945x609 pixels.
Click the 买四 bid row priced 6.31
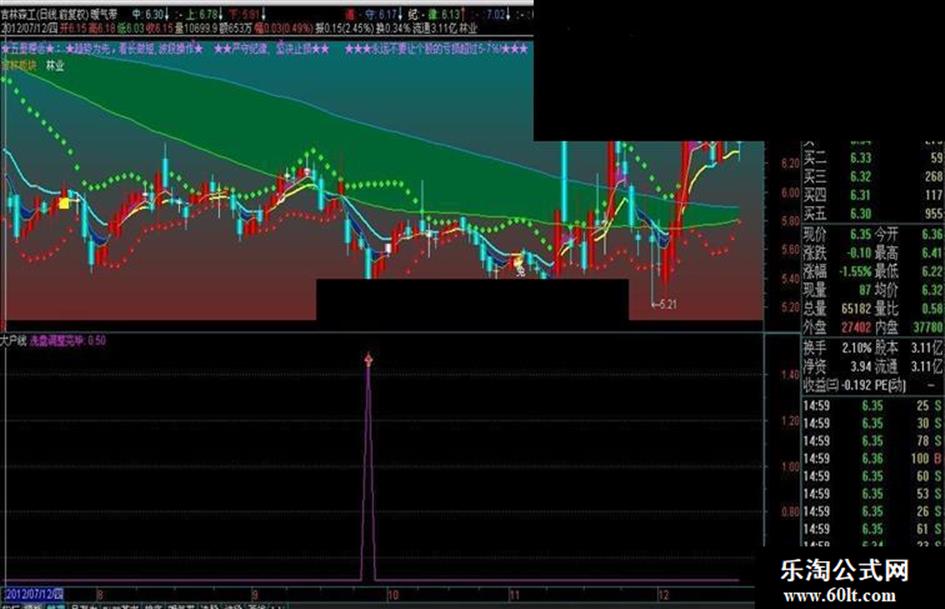pyautogui.click(x=873, y=195)
